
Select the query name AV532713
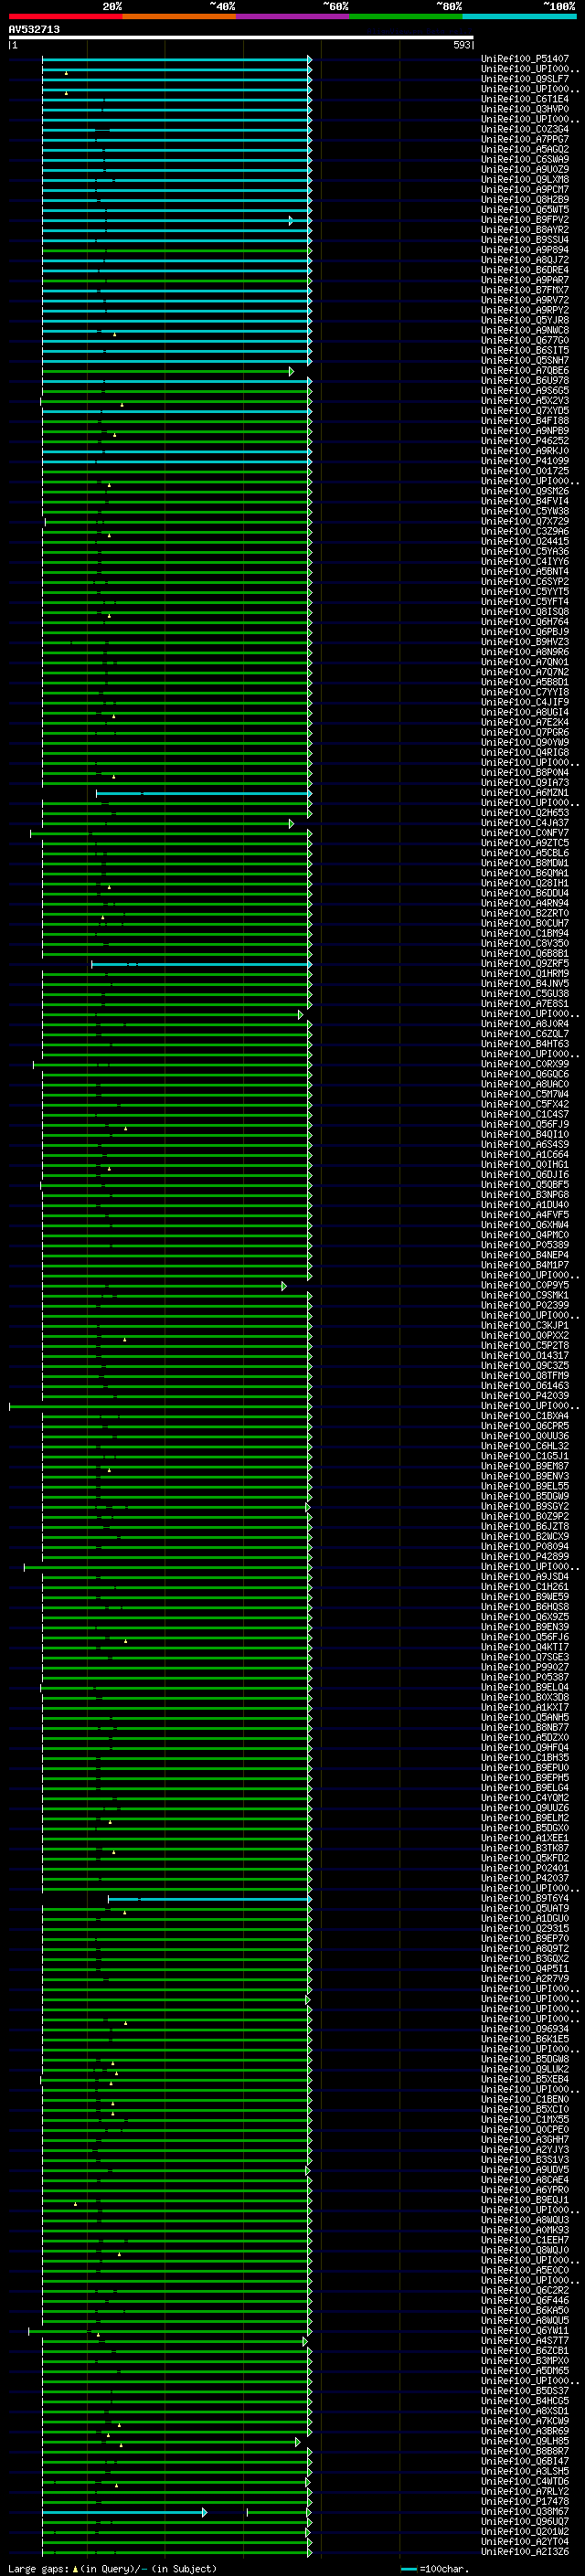point(34,29)
